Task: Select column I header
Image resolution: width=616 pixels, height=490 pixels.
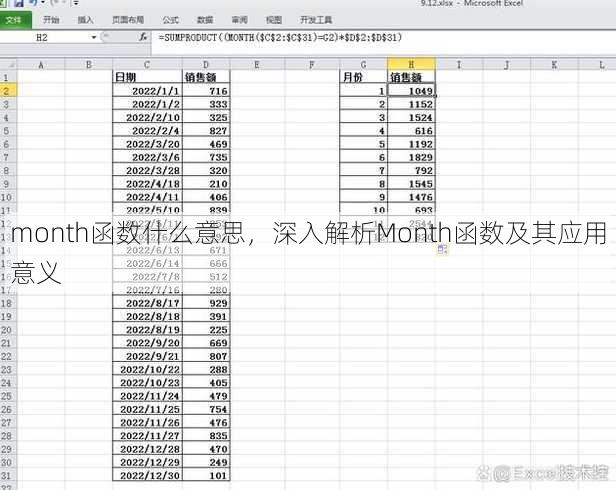Action: click(x=459, y=64)
